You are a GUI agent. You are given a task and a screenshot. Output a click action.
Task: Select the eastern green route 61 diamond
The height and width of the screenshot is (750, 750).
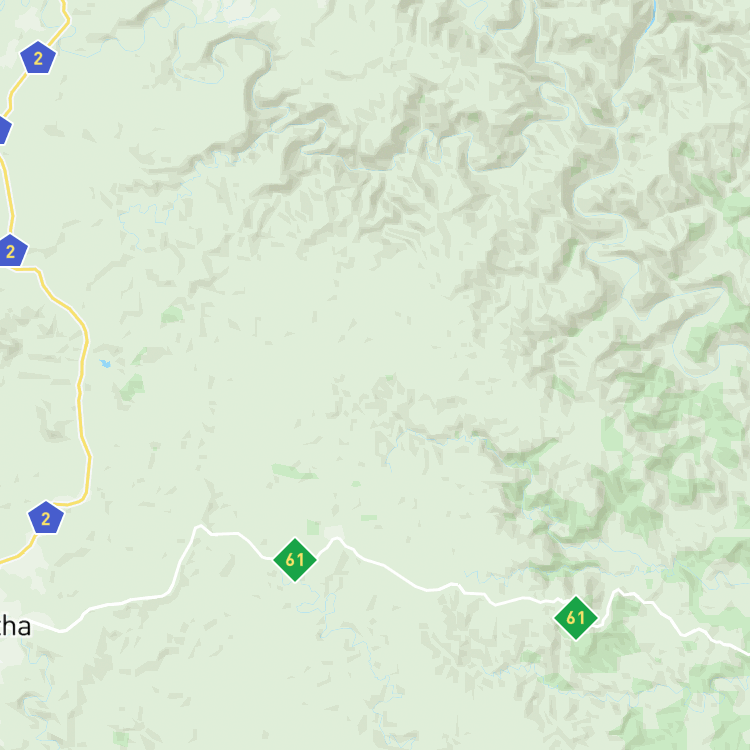coord(575,618)
